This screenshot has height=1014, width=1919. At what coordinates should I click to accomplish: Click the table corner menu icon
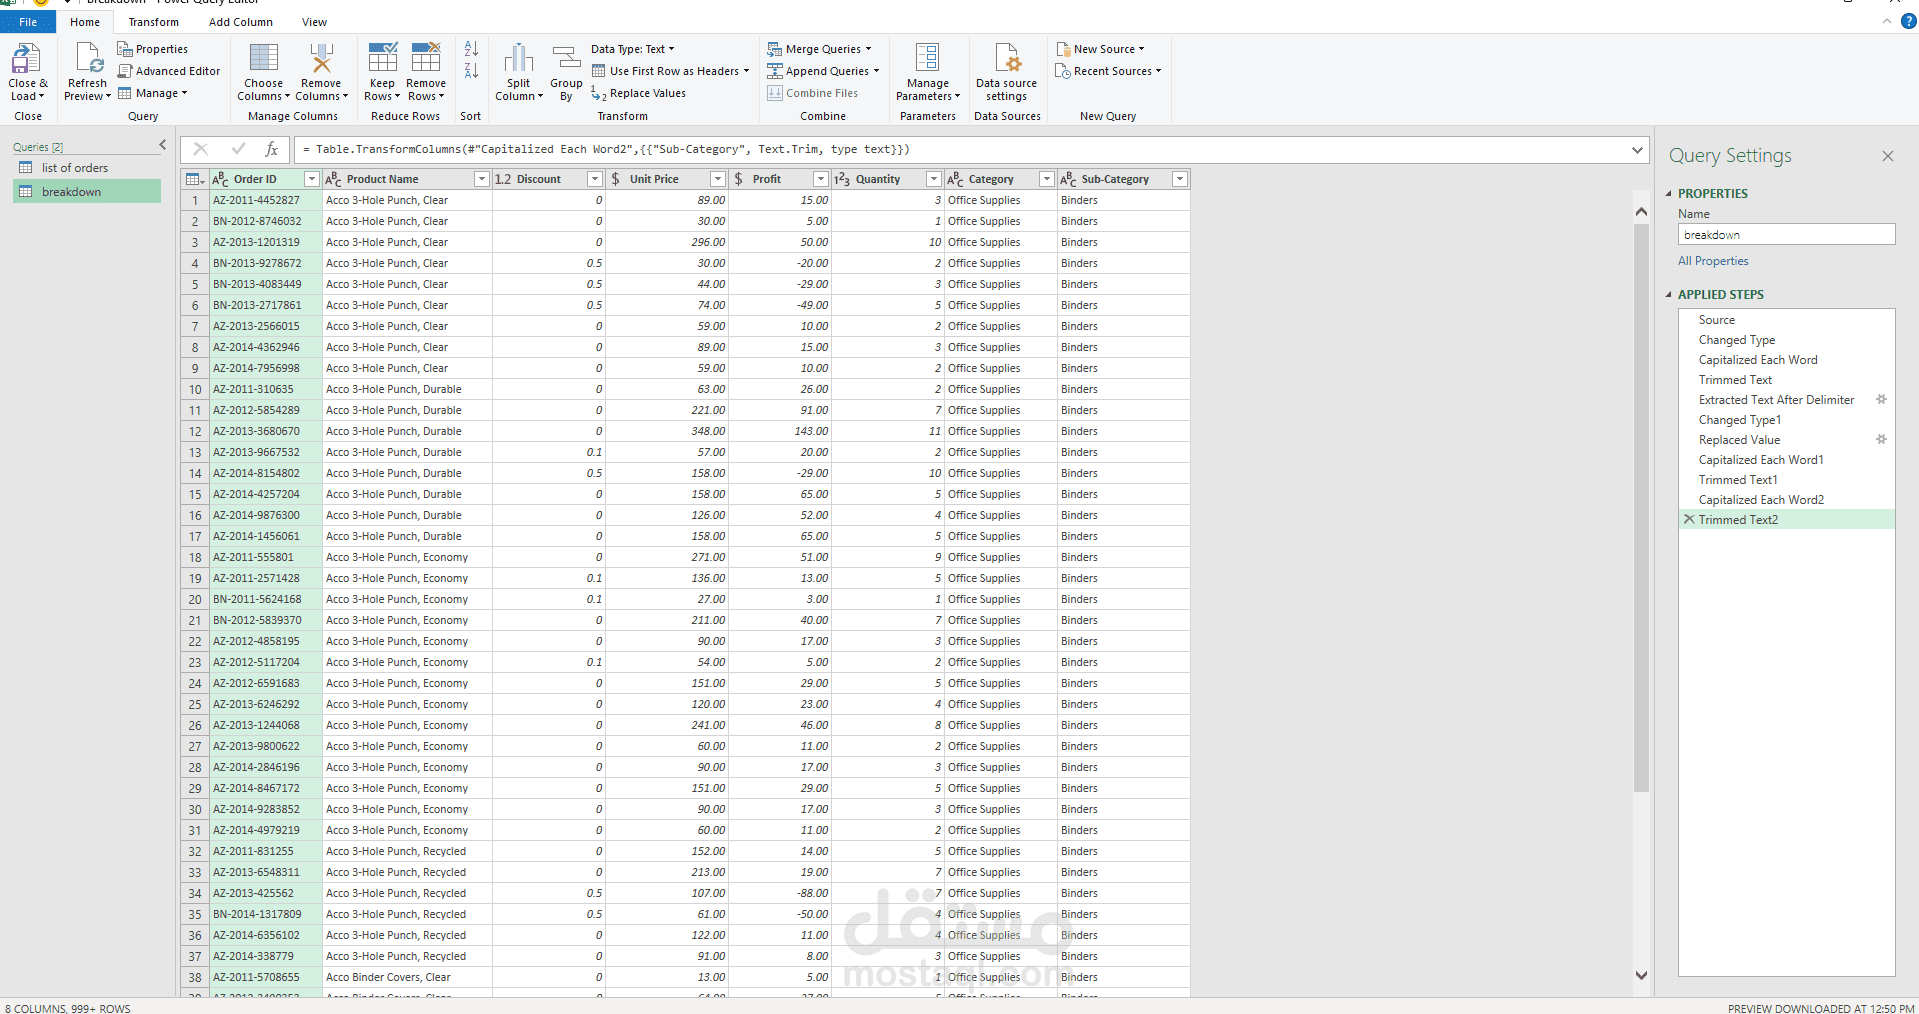point(195,179)
